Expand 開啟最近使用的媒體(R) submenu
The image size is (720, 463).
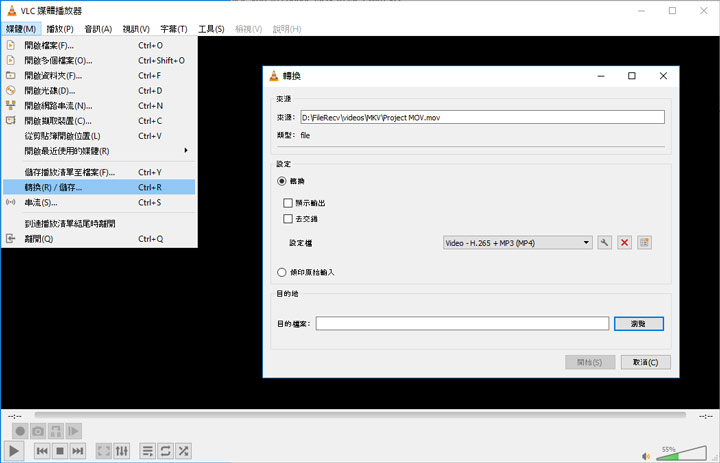pyautogui.click(x=99, y=151)
